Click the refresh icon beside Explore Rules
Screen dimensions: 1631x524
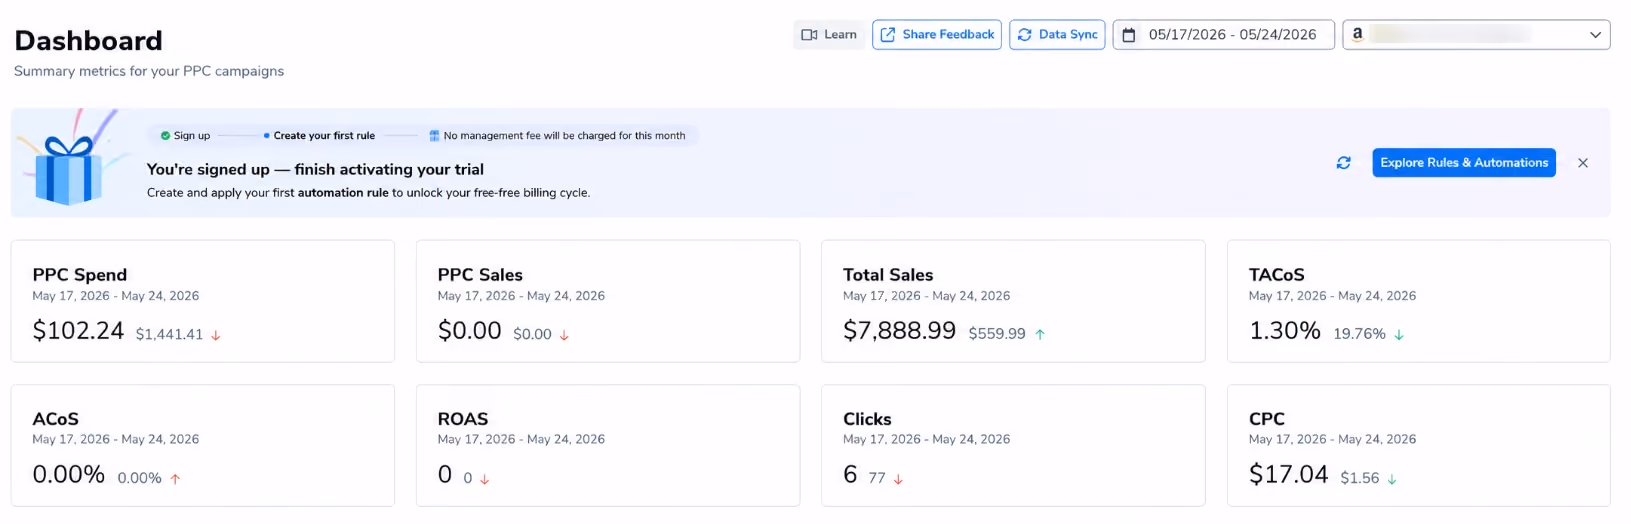(1343, 163)
